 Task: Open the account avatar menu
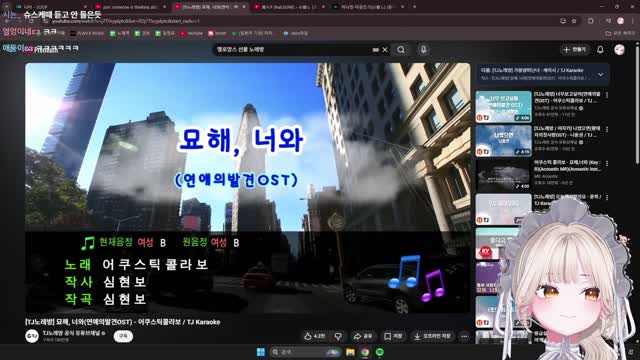619,50
